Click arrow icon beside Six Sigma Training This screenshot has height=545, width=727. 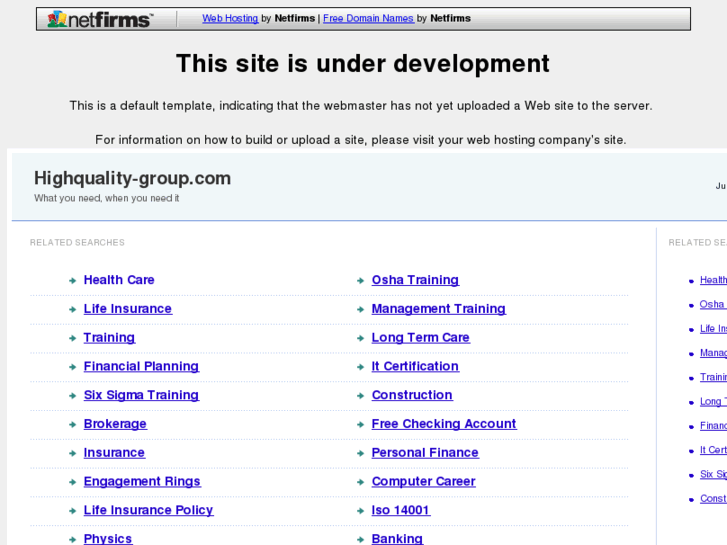[72, 395]
